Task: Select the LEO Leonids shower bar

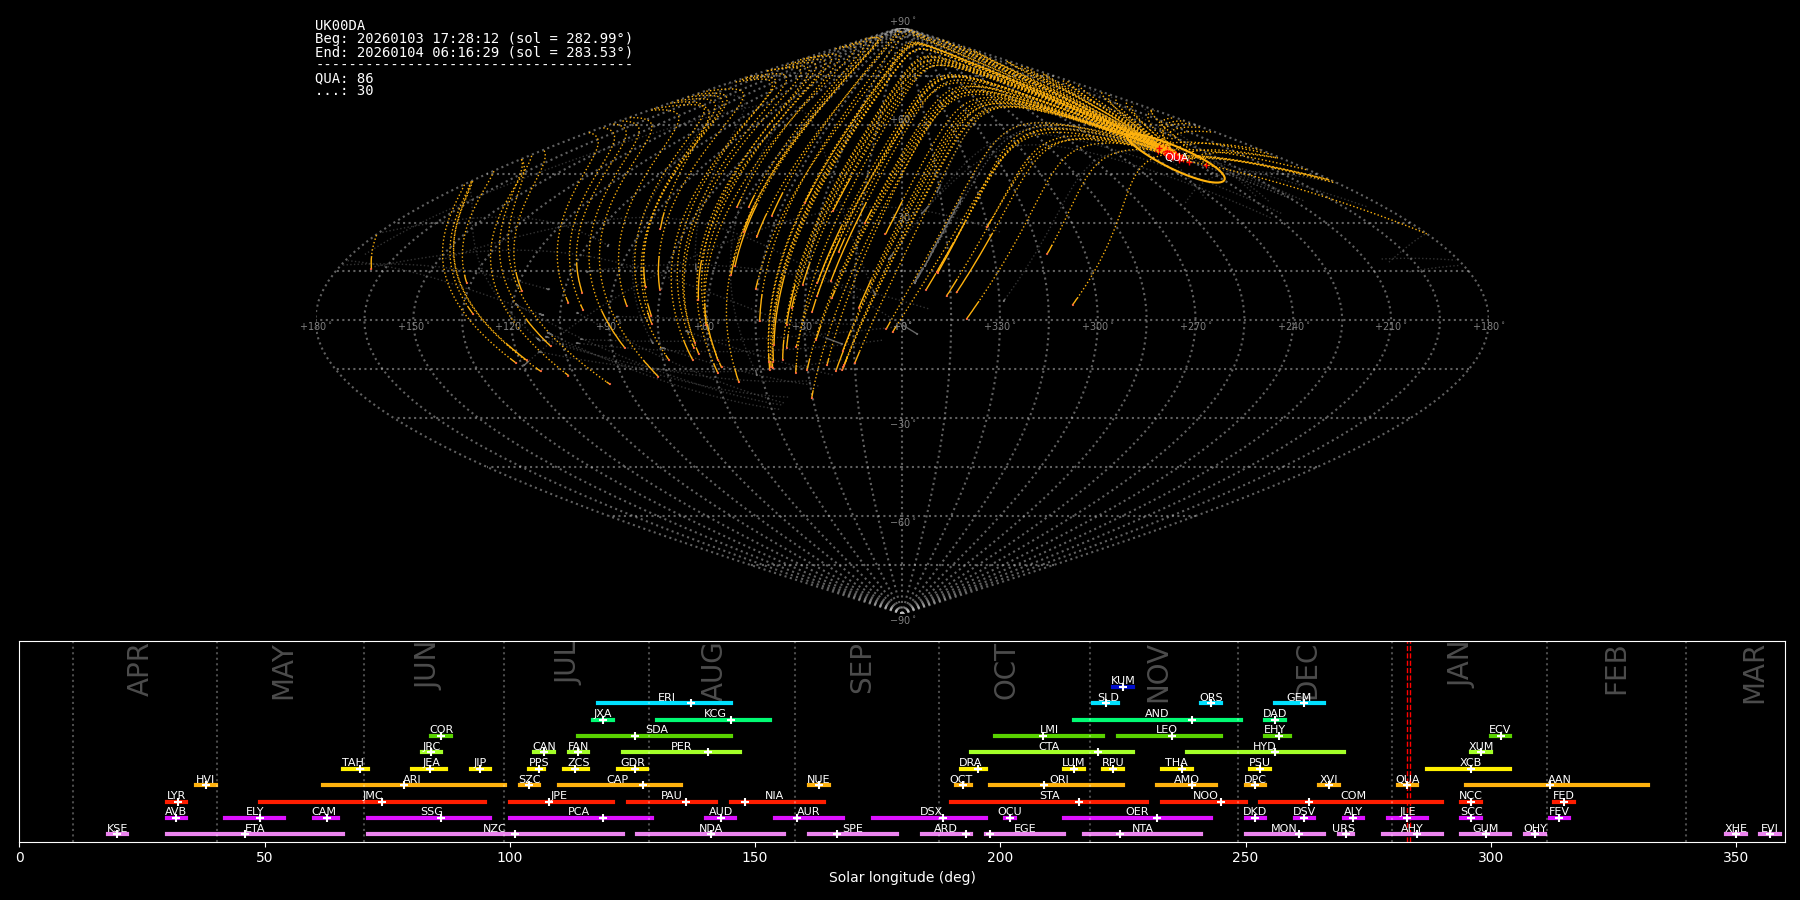Action: (x=1169, y=736)
